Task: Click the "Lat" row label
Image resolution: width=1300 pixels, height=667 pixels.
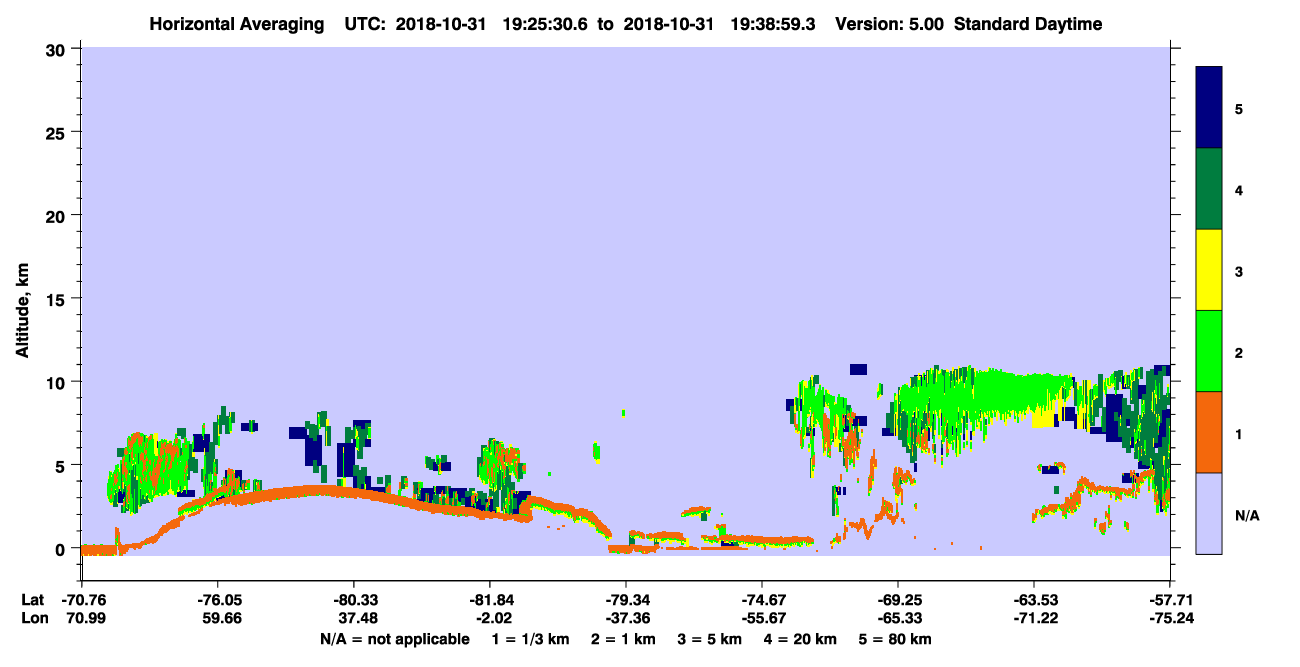Action: [x=32, y=600]
